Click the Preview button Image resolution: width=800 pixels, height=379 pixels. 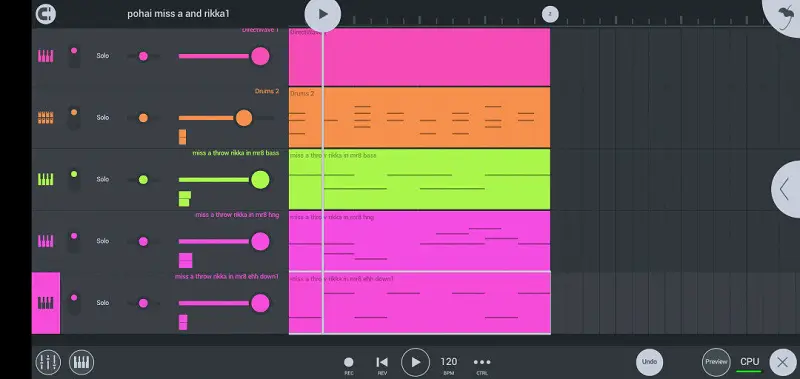[x=716, y=362]
